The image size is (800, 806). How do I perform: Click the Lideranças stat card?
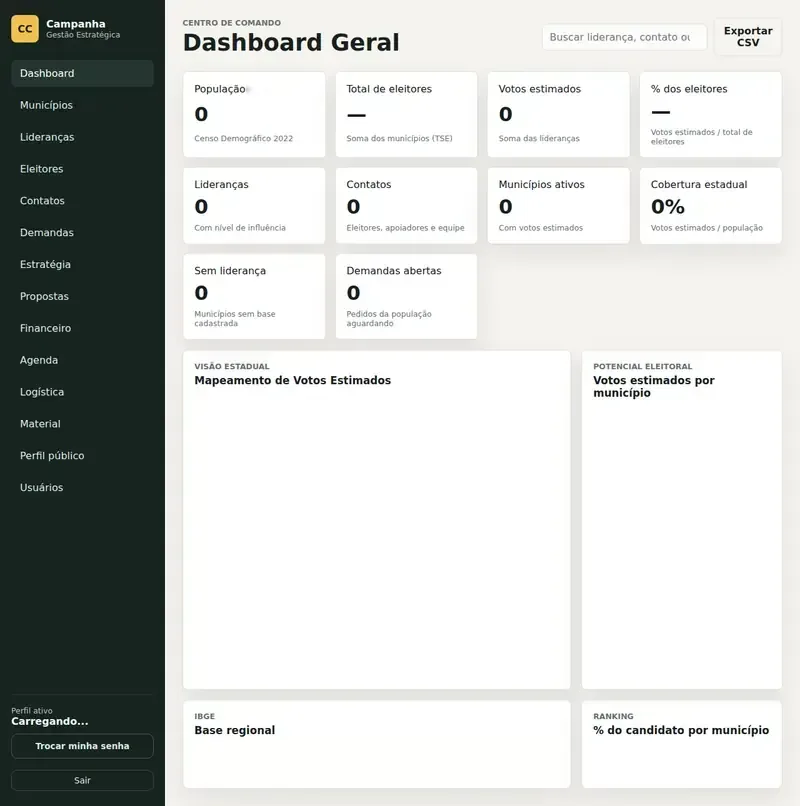254,206
